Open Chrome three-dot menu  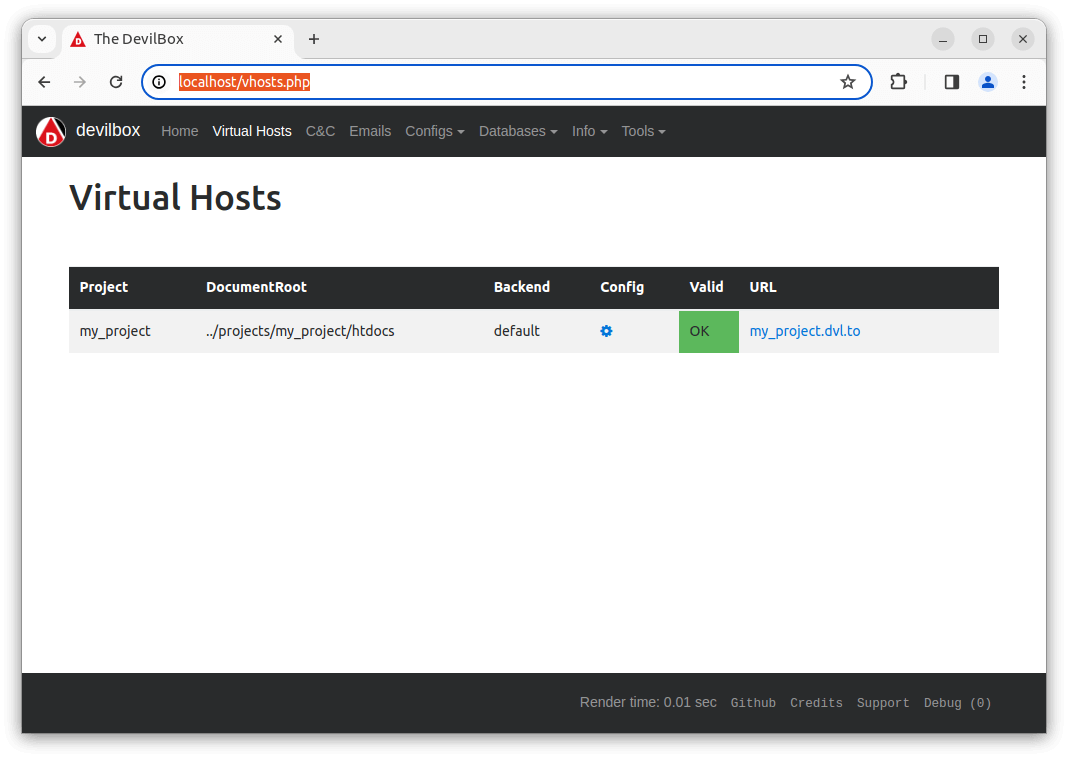[x=1023, y=82]
